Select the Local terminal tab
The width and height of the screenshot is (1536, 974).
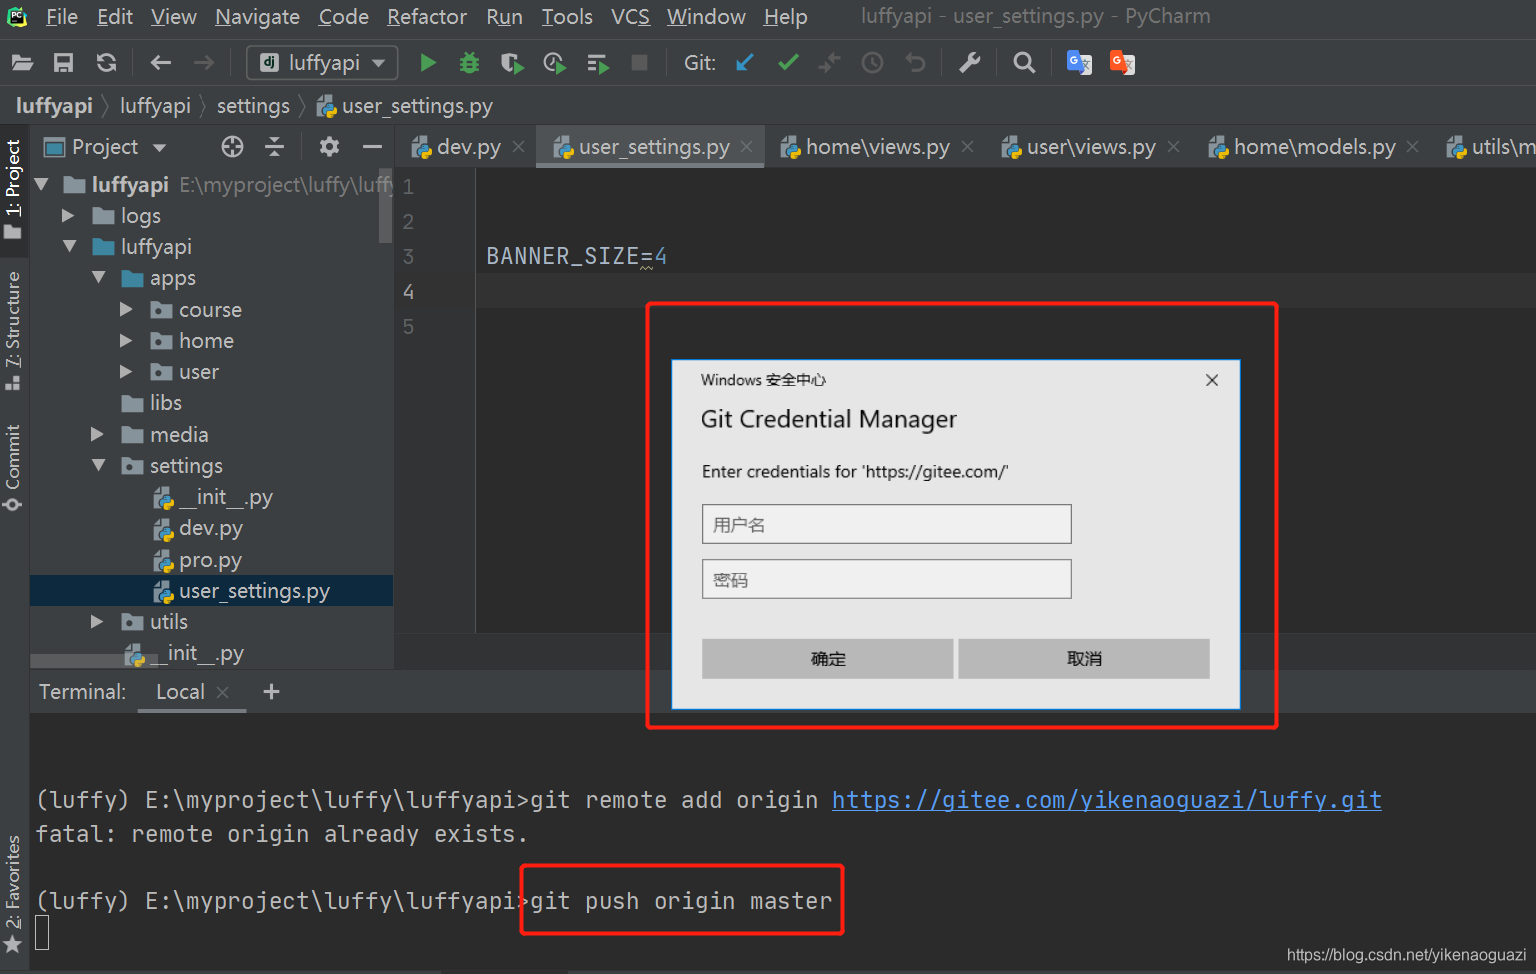coord(180,692)
